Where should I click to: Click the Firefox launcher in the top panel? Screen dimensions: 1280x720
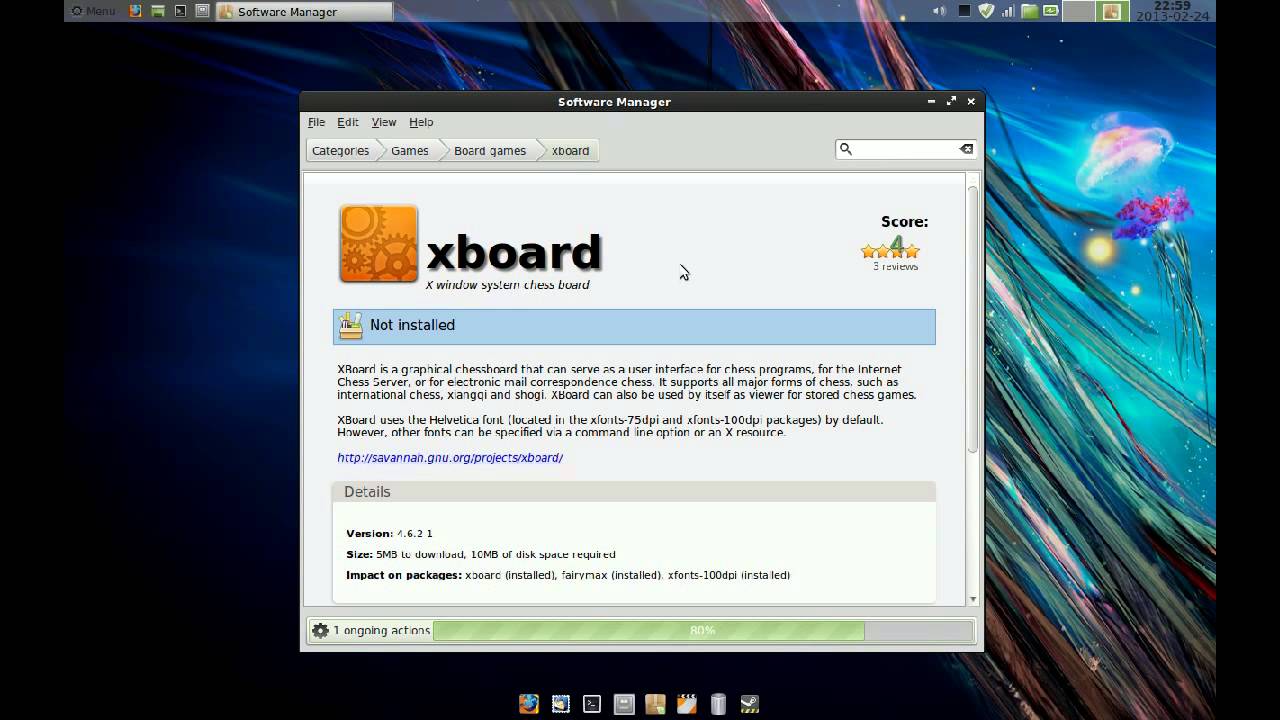(136, 11)
